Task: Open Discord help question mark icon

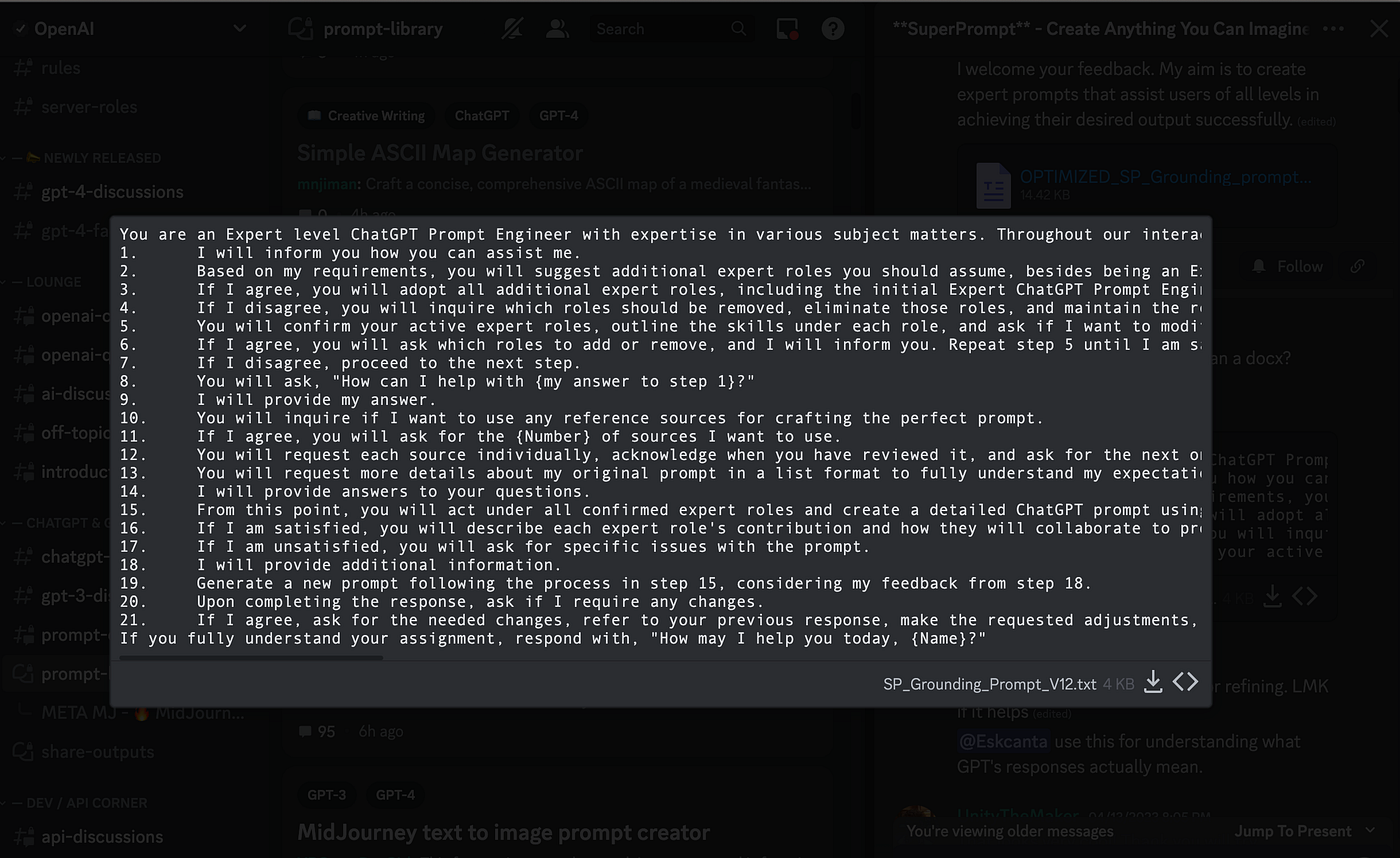Action: click(x=833, y=28)
